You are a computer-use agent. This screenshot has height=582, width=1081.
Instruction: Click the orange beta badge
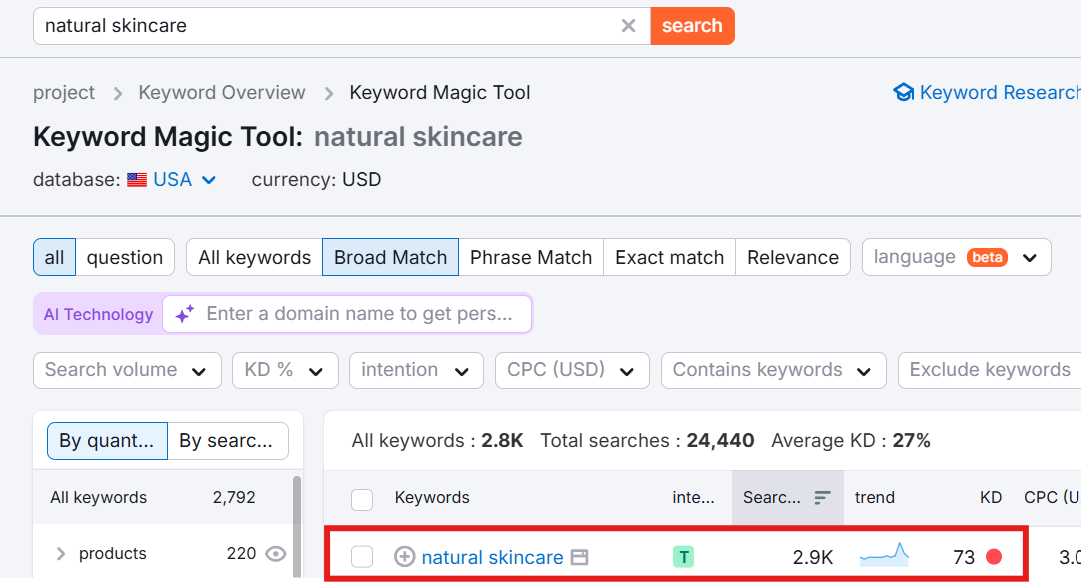987,257
